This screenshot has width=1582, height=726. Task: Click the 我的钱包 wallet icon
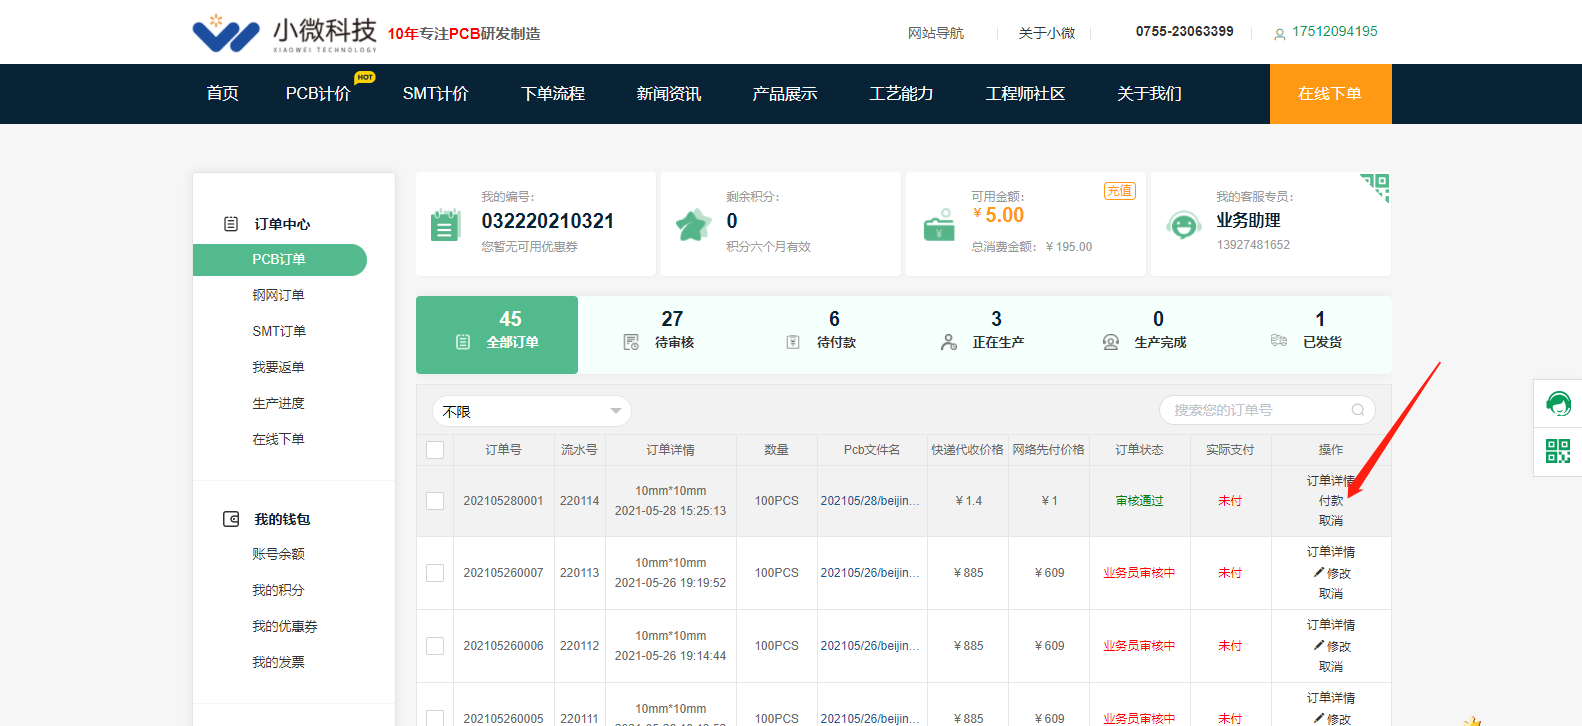tap(231, 519)
